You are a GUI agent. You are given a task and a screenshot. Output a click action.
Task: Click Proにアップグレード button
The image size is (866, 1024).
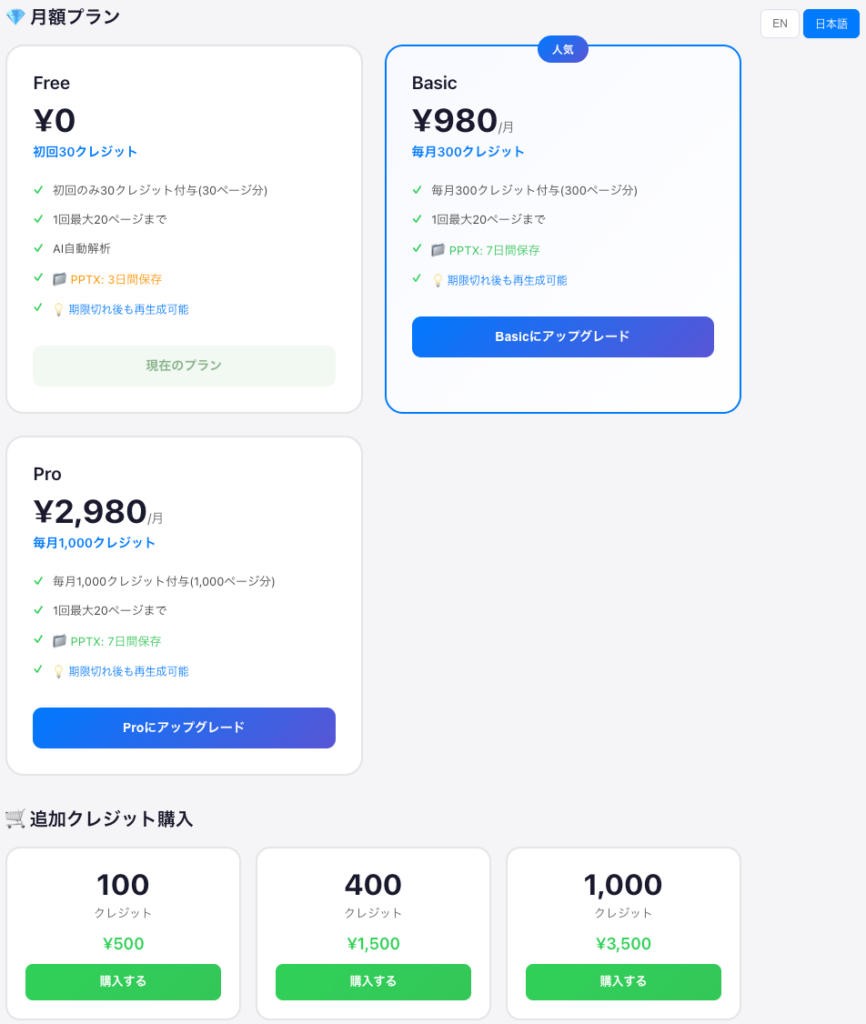184,728
